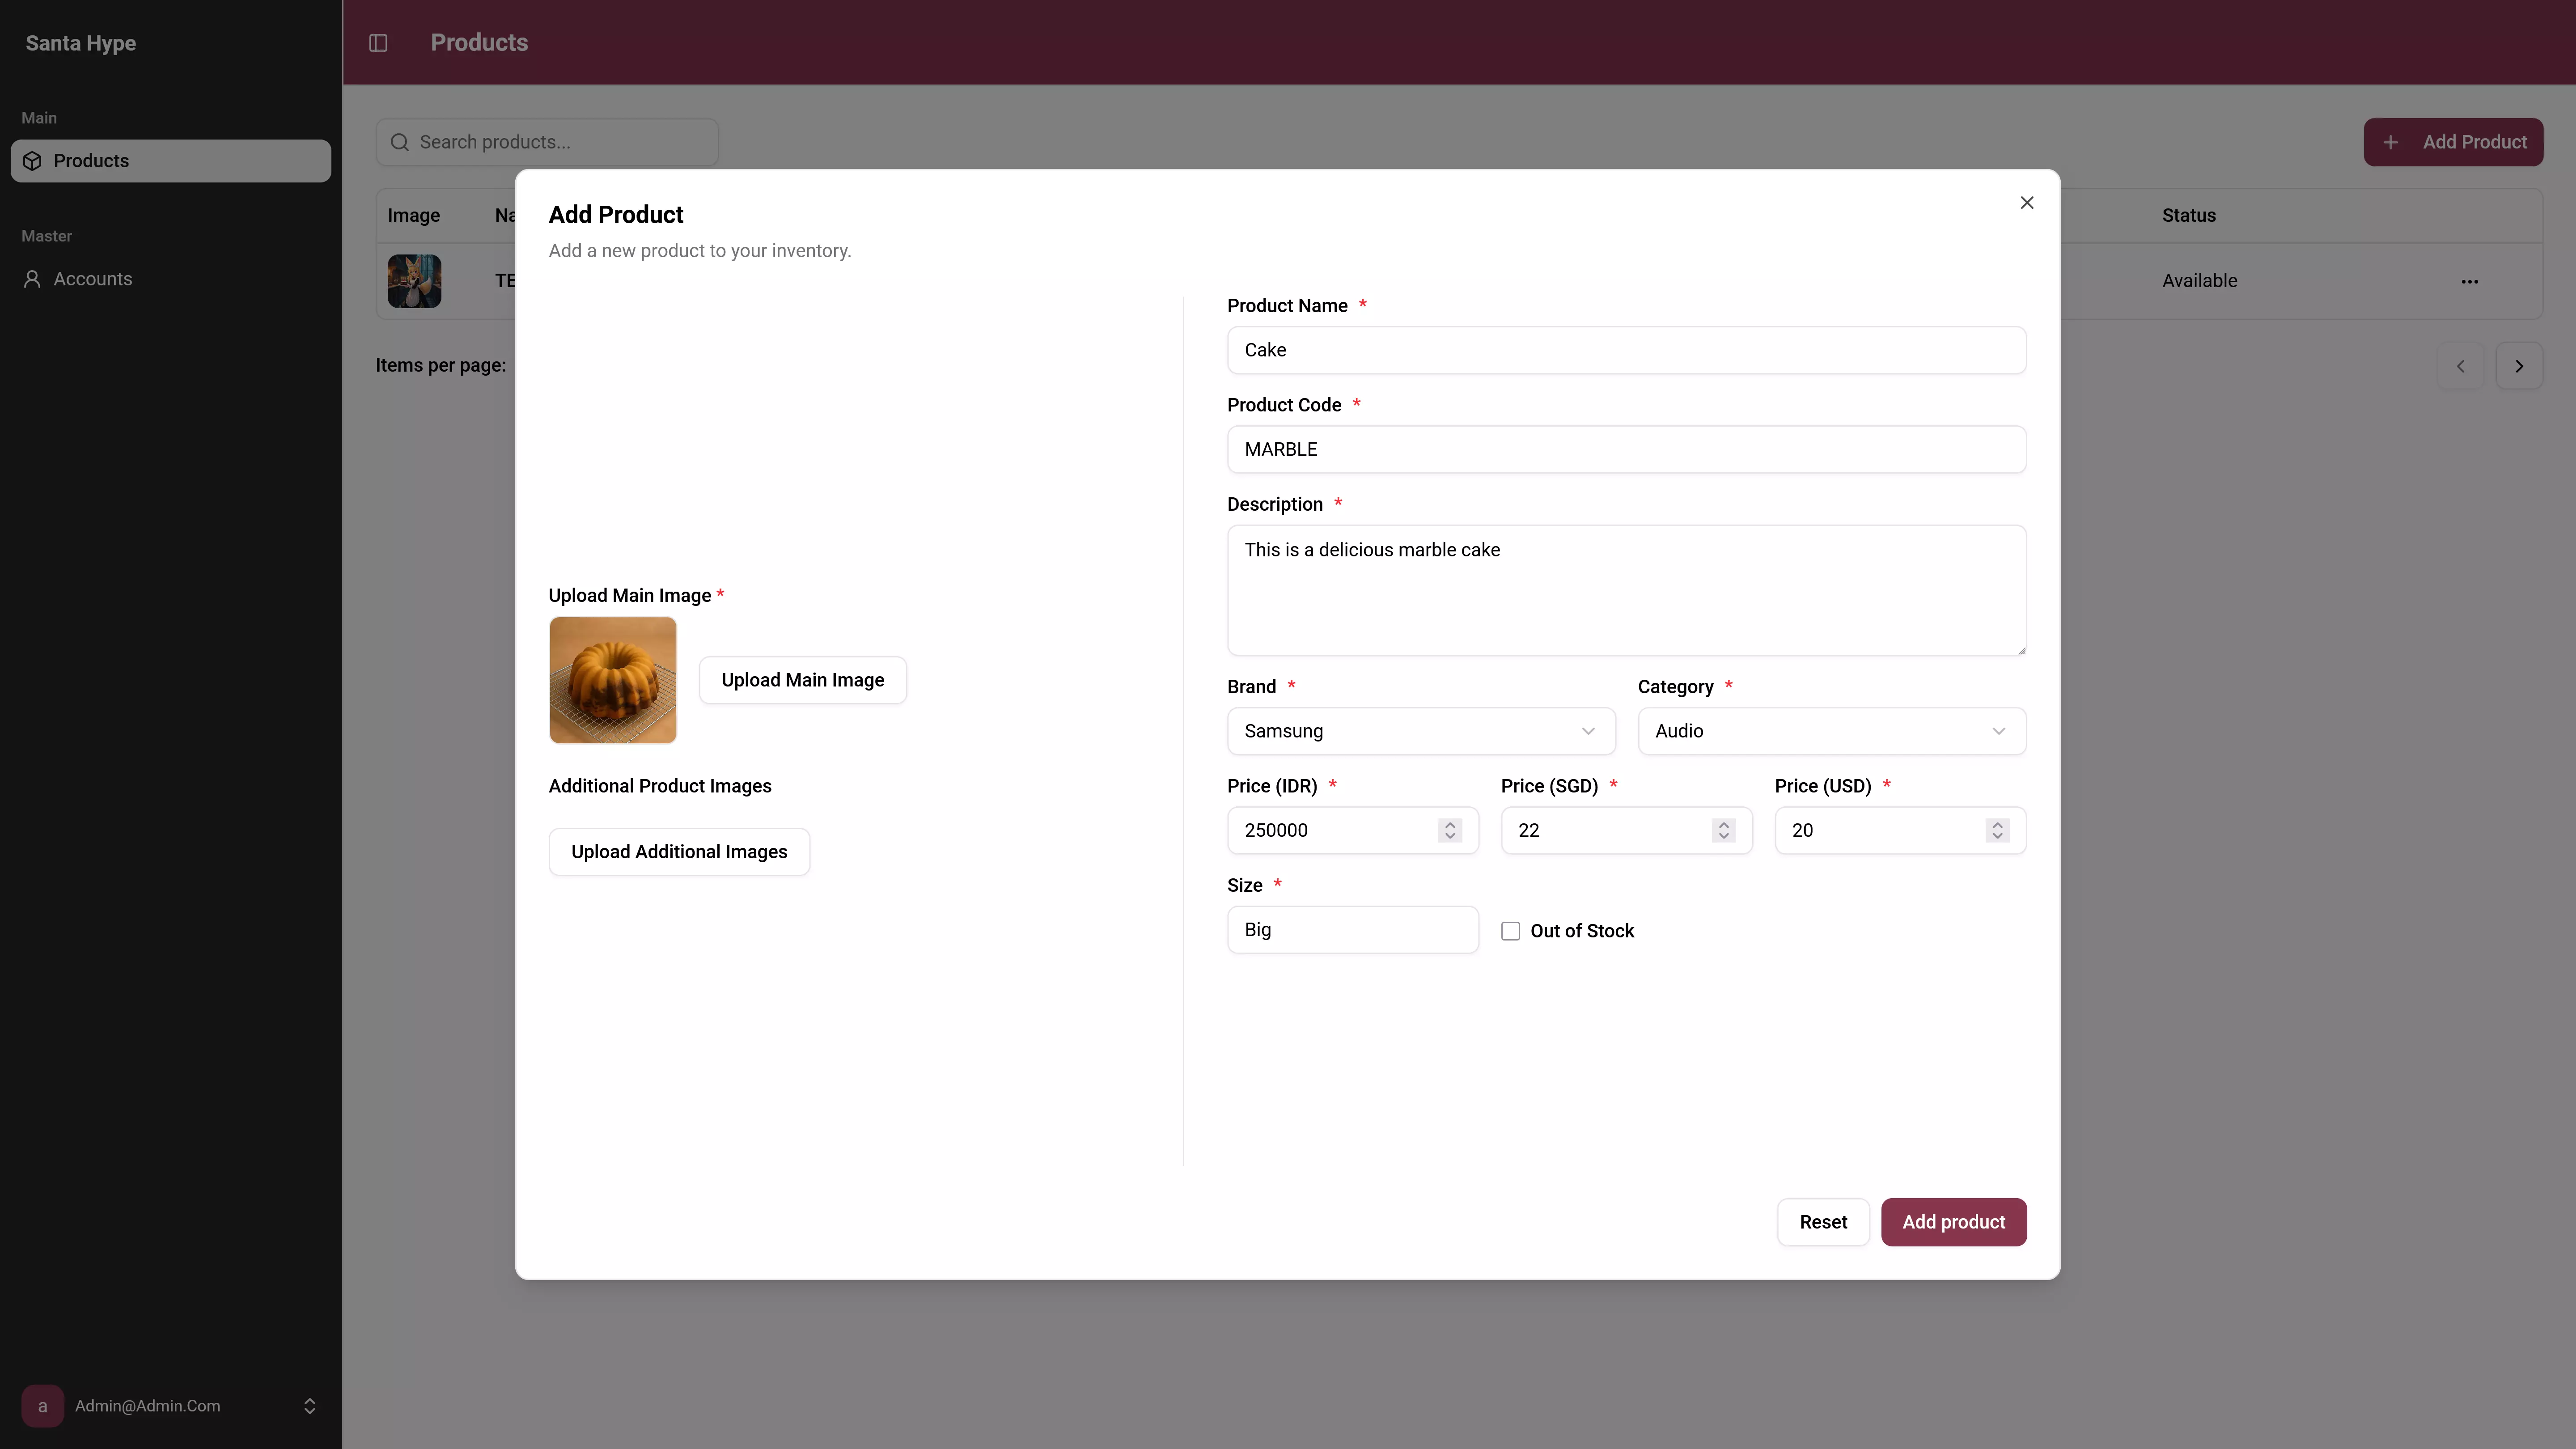
Task: Click the Reset button
Action: coord(1823,1222)
